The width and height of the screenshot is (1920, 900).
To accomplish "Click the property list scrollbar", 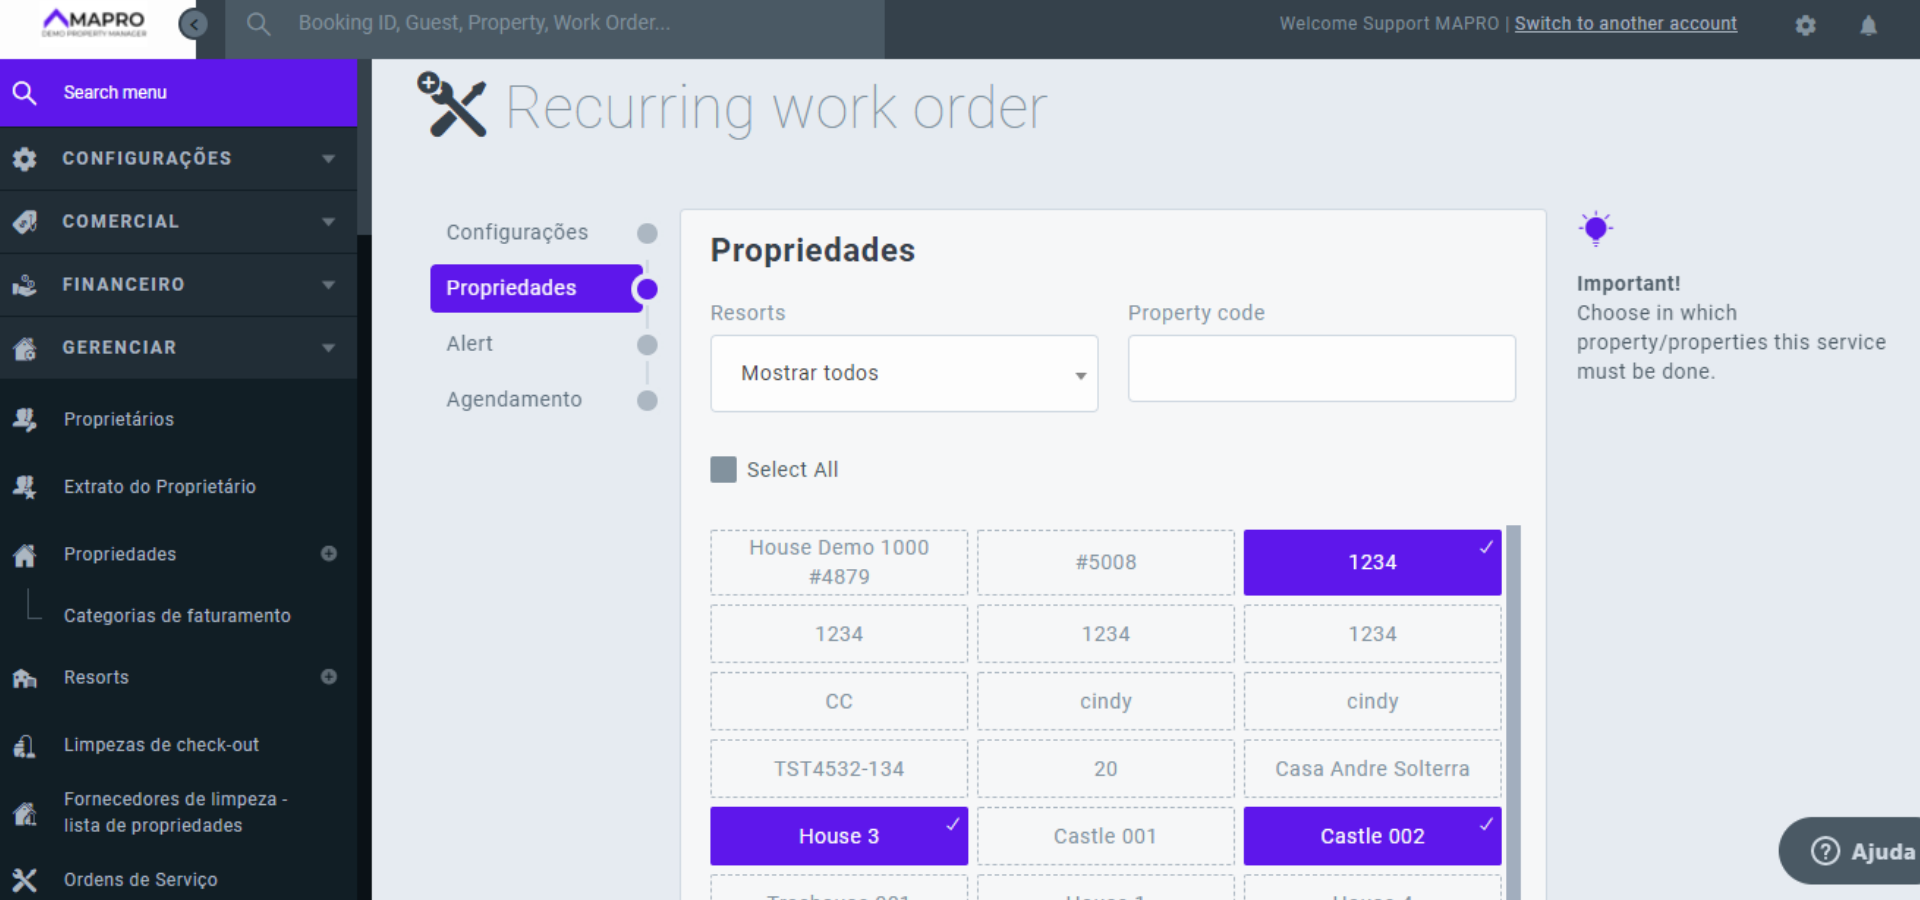I will (1513, 700).
